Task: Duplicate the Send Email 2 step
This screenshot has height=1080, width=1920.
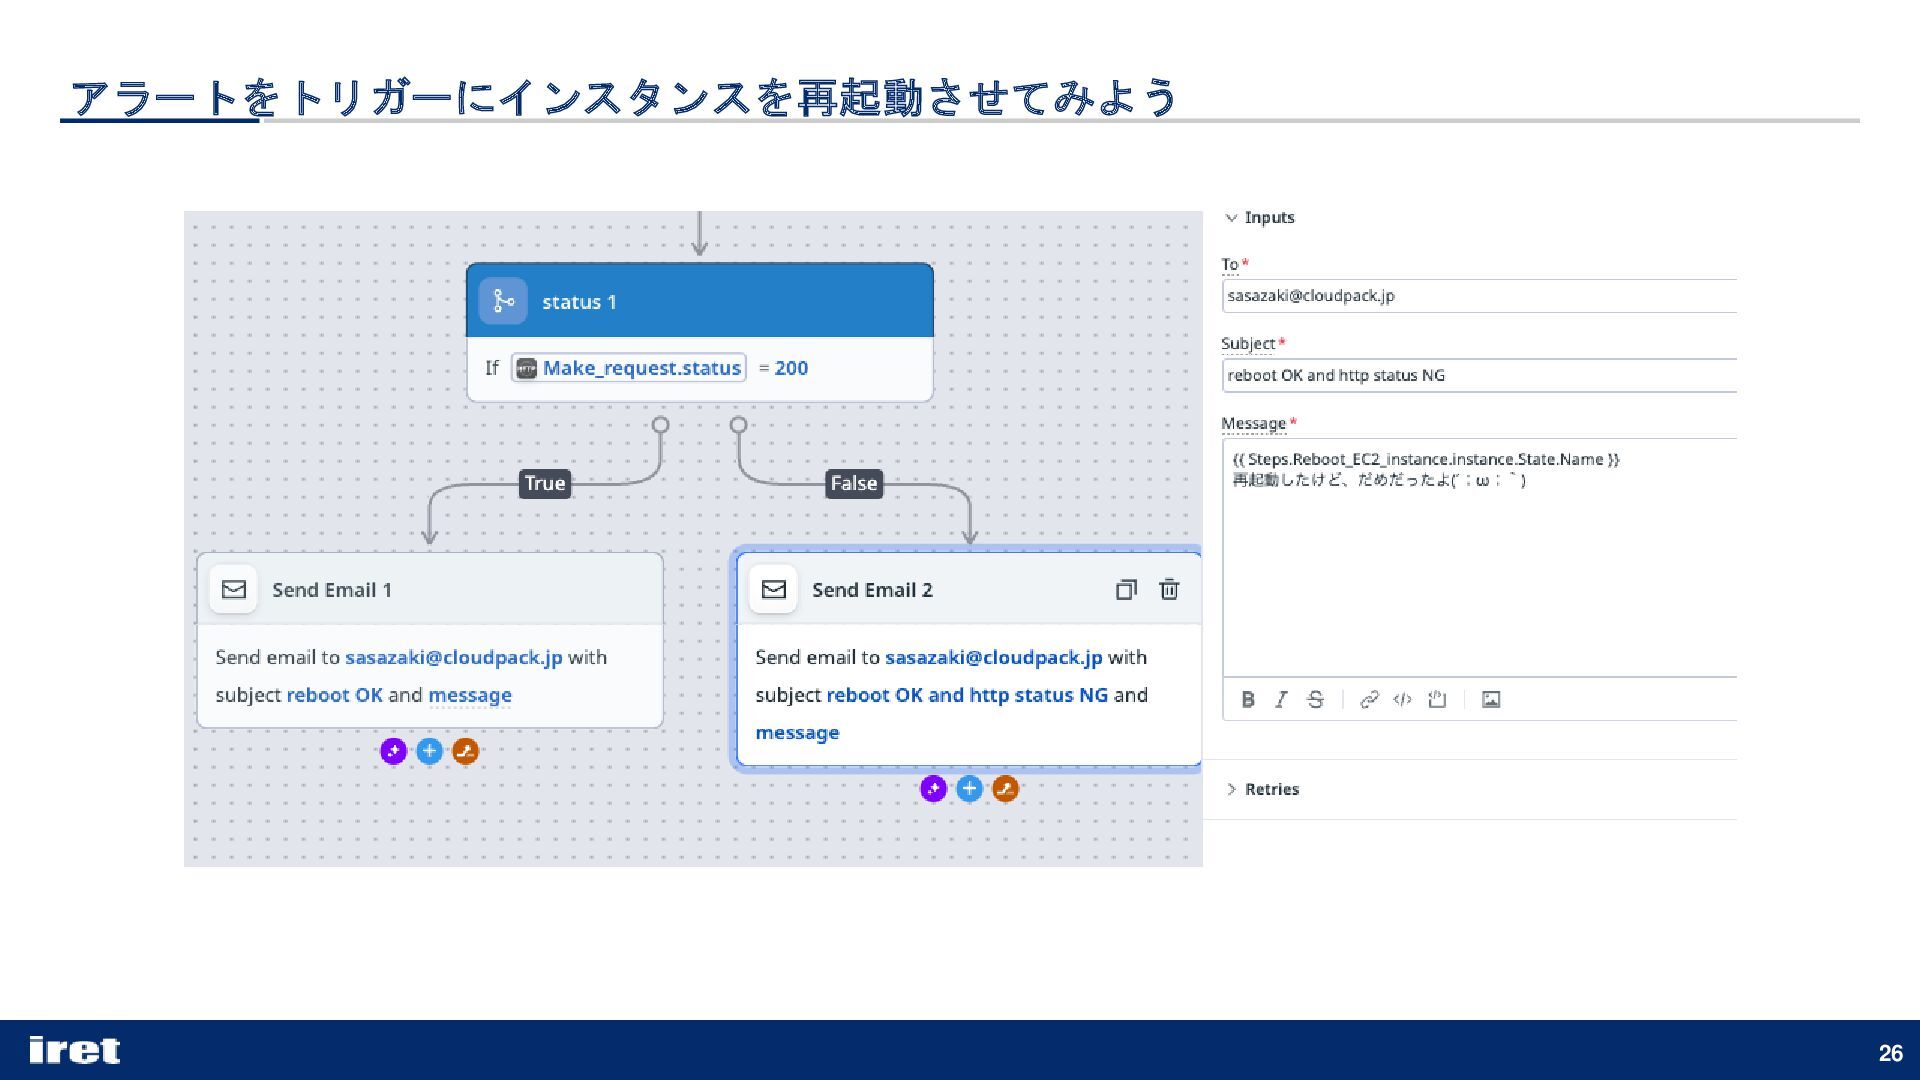Action: [x=1126, y=589]
